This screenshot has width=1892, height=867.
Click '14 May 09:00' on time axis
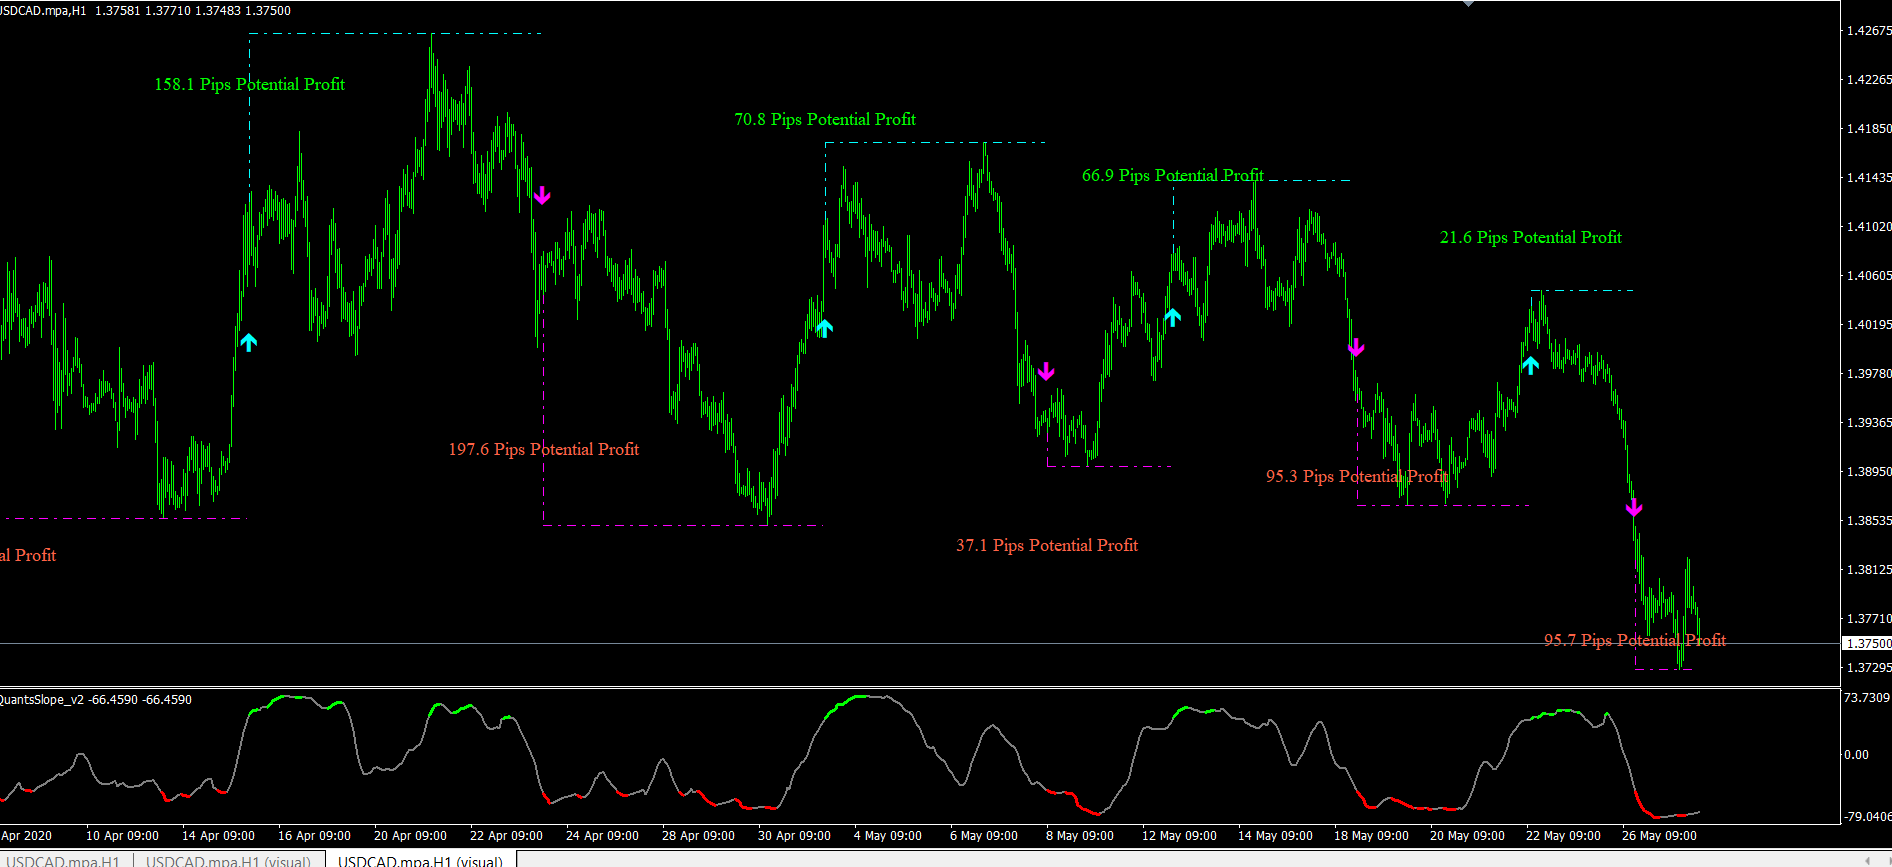[1275, 835]
